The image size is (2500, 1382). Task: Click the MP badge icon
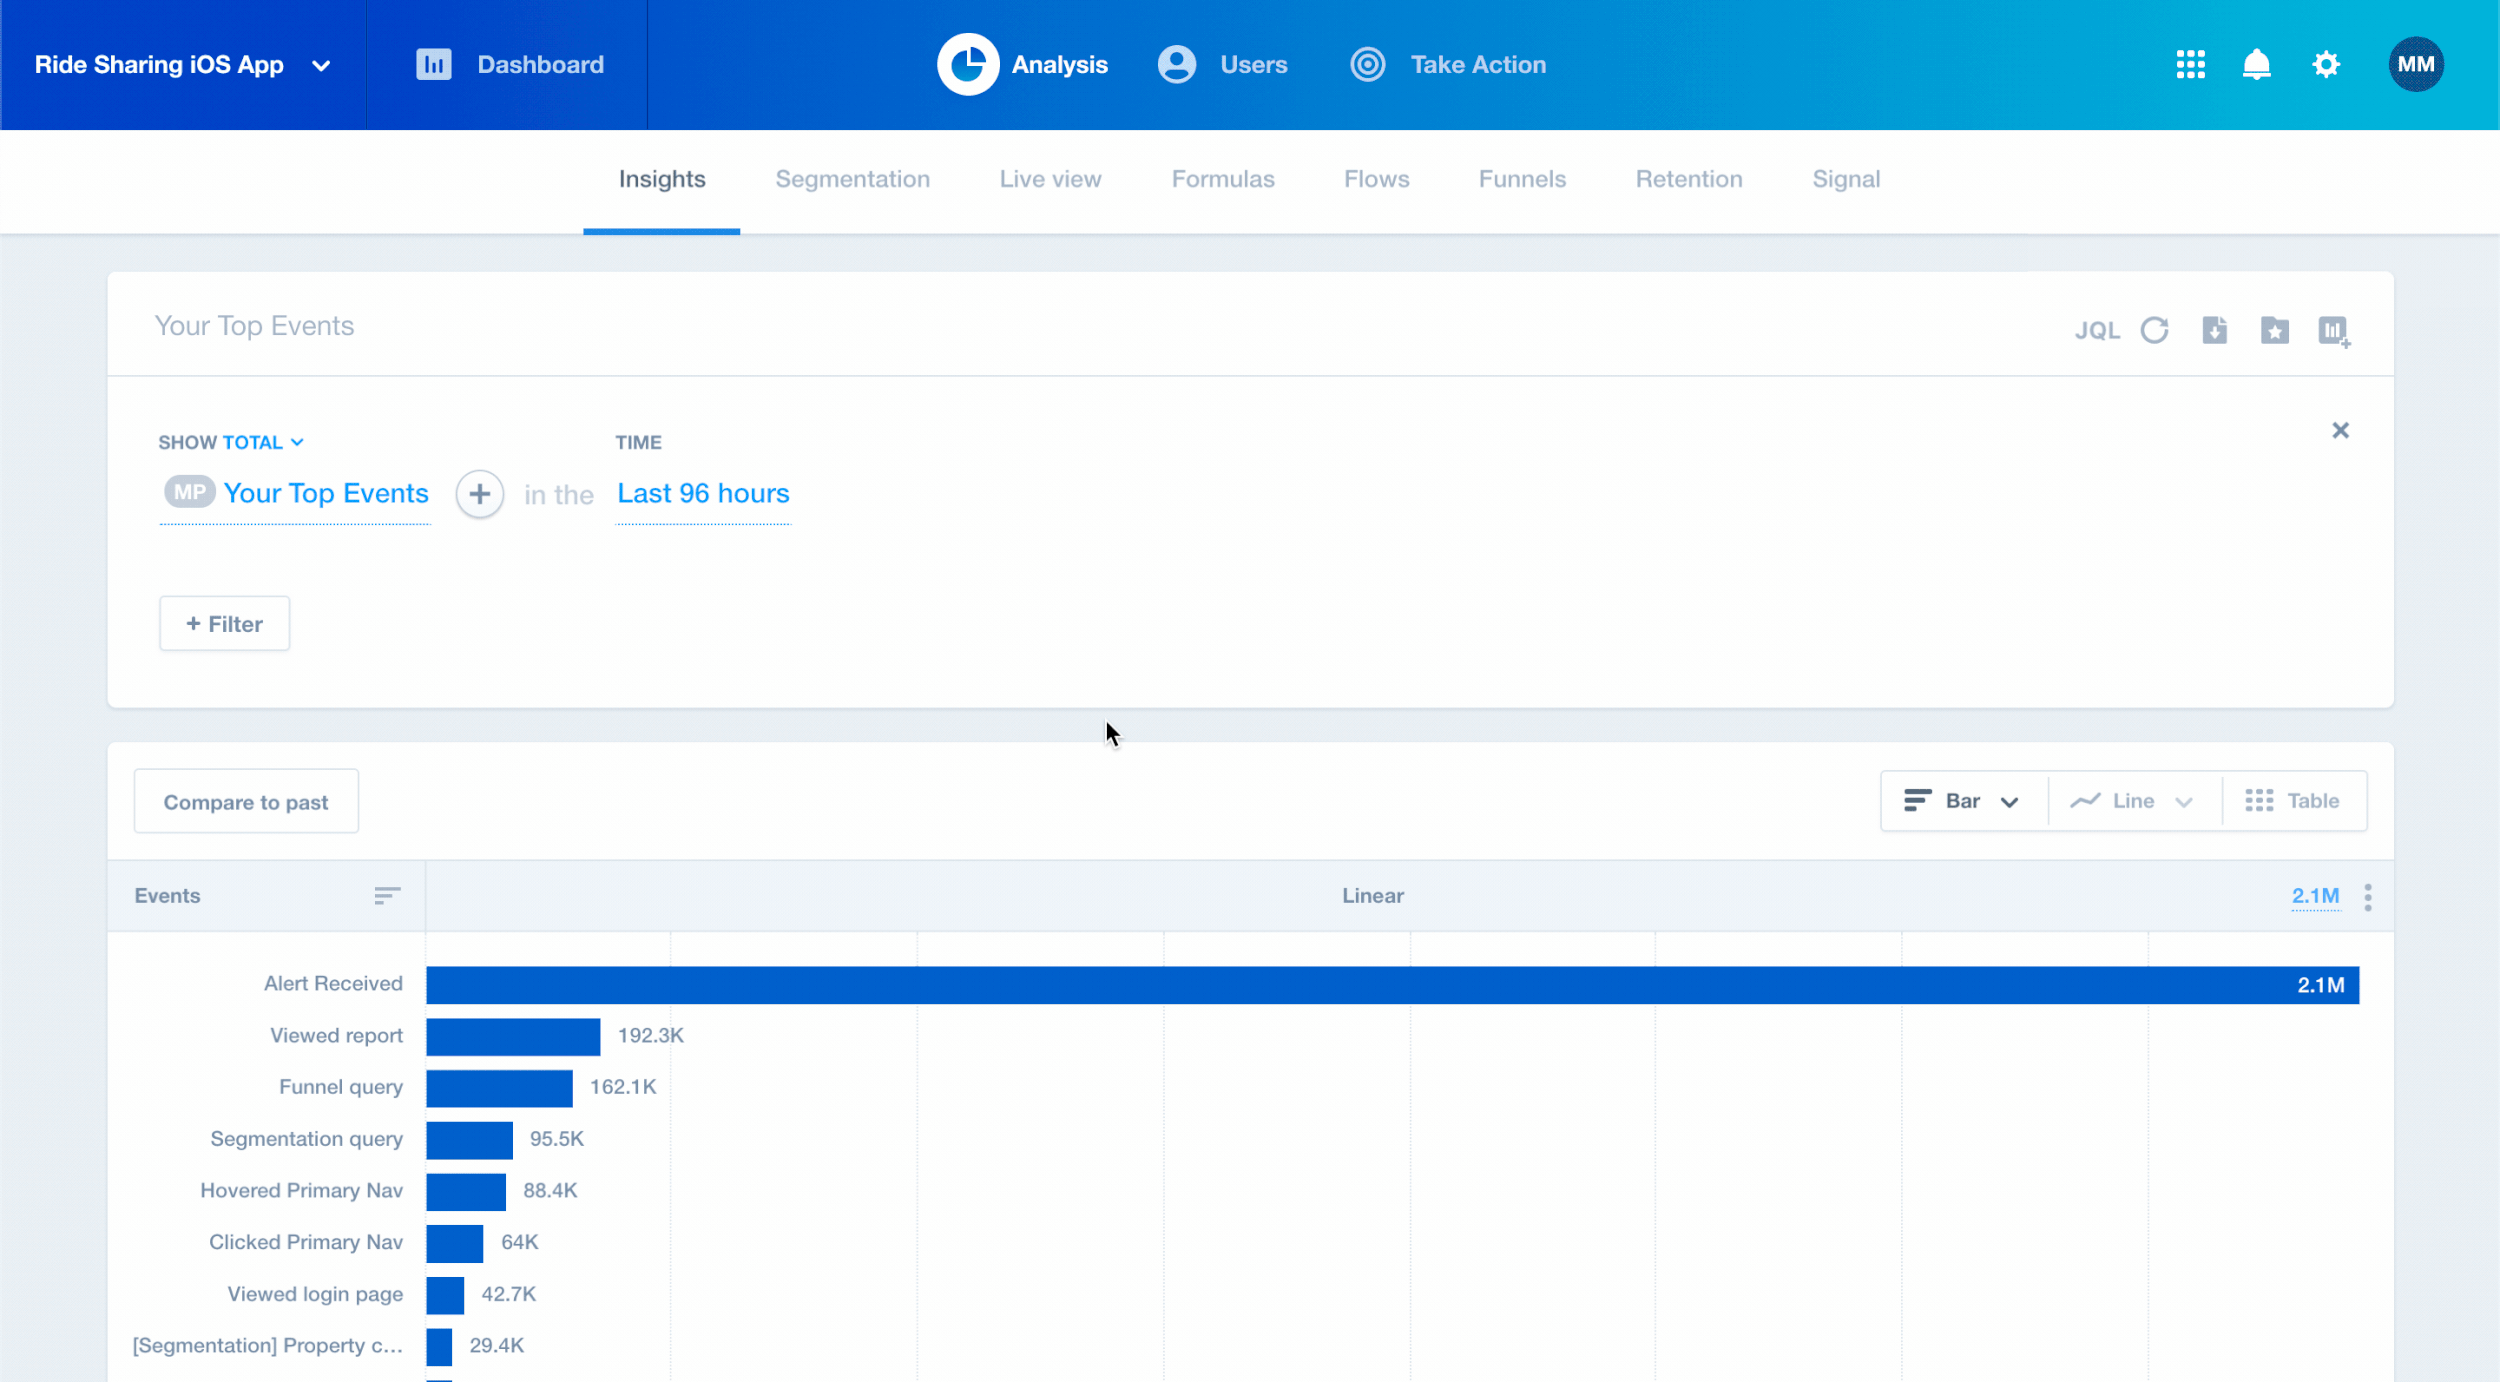tap(189, 492)
